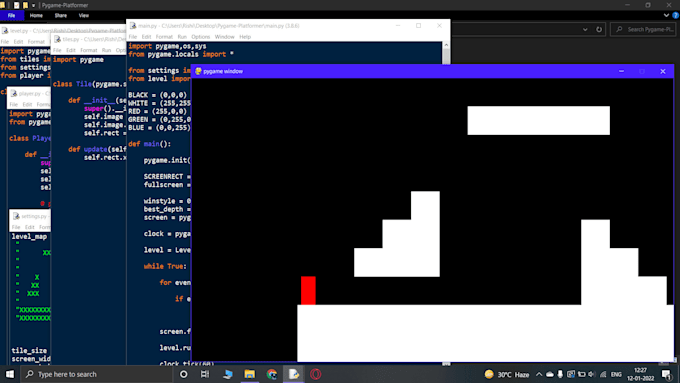The height and width of the screenshot is (383, 680).
Task: Open Help menu in main.py window
Action: click(x=245, y=37)
